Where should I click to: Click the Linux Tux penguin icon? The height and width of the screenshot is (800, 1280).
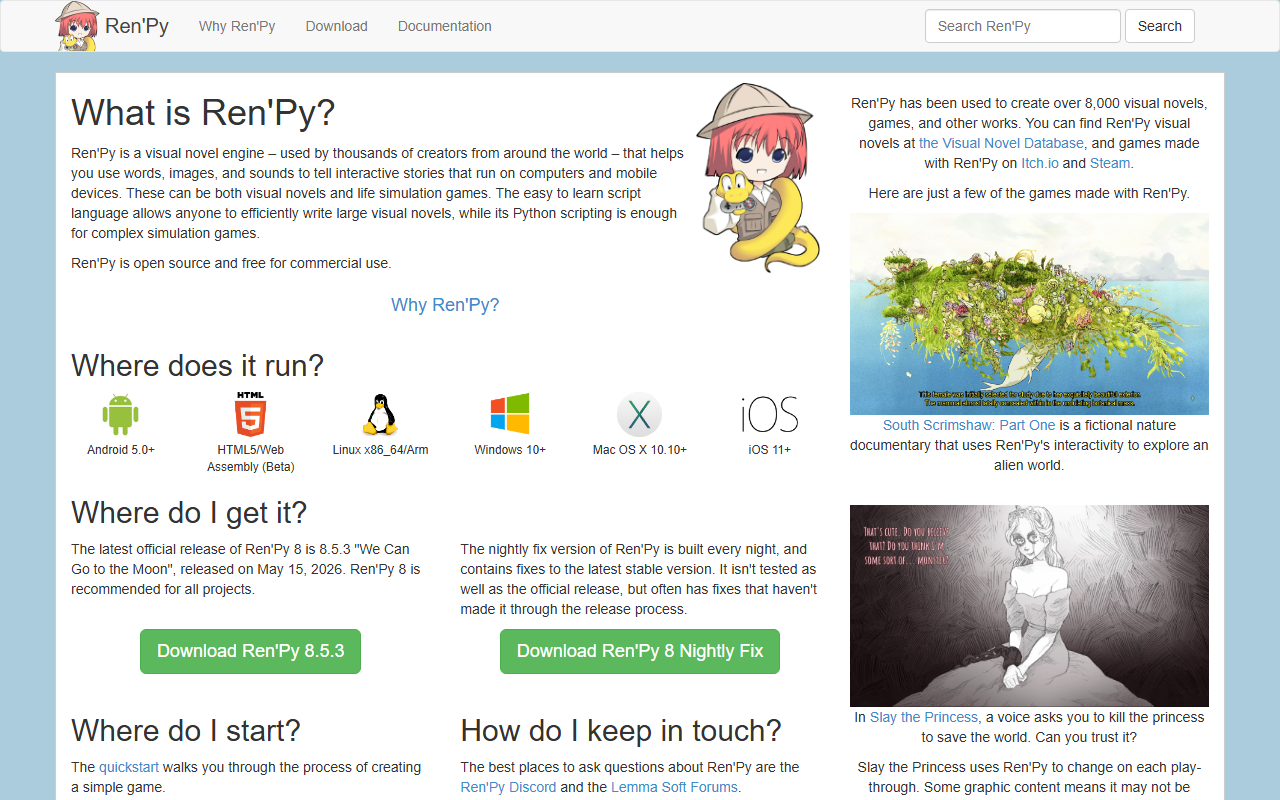point(380,414)
